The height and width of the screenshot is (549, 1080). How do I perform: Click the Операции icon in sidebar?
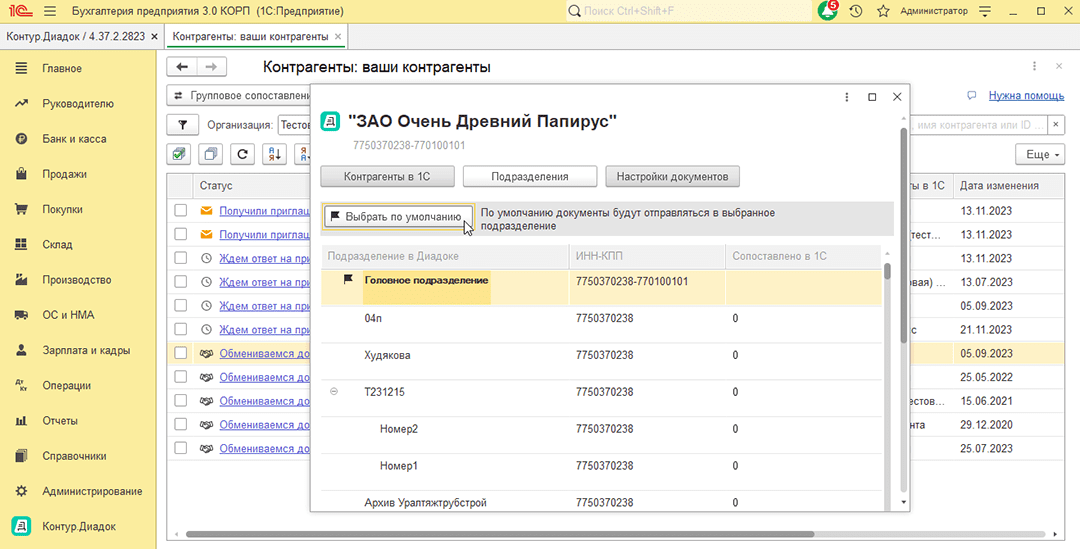21,385
